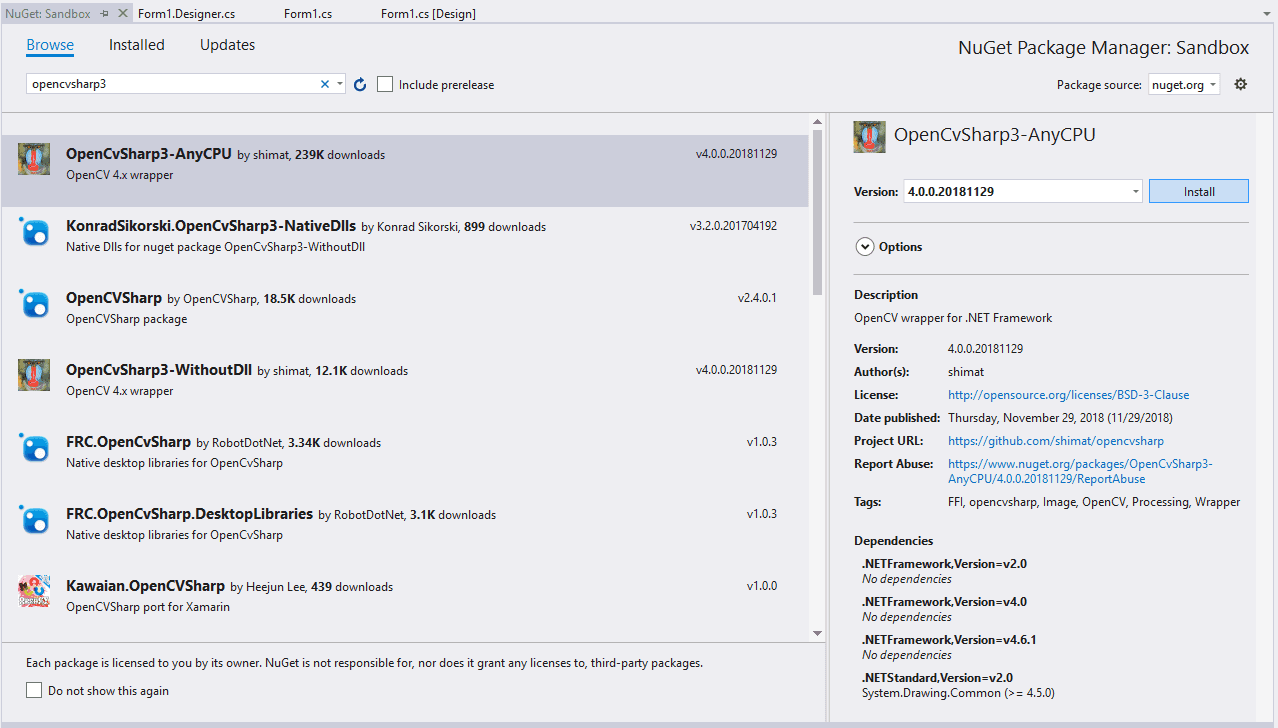
Task: Collapse the Options section
Action: pos(864,246)
